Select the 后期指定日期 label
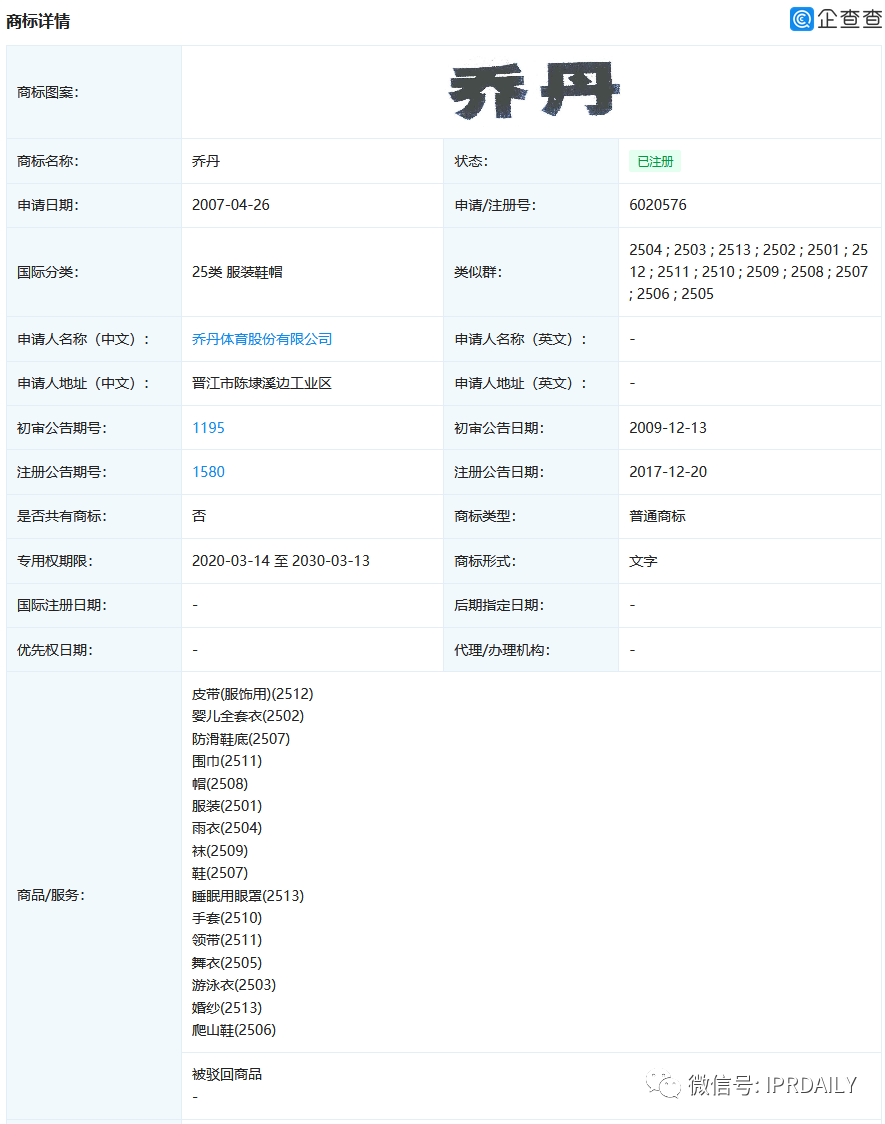Screen dimensions: 885x1124 [499, 606]
